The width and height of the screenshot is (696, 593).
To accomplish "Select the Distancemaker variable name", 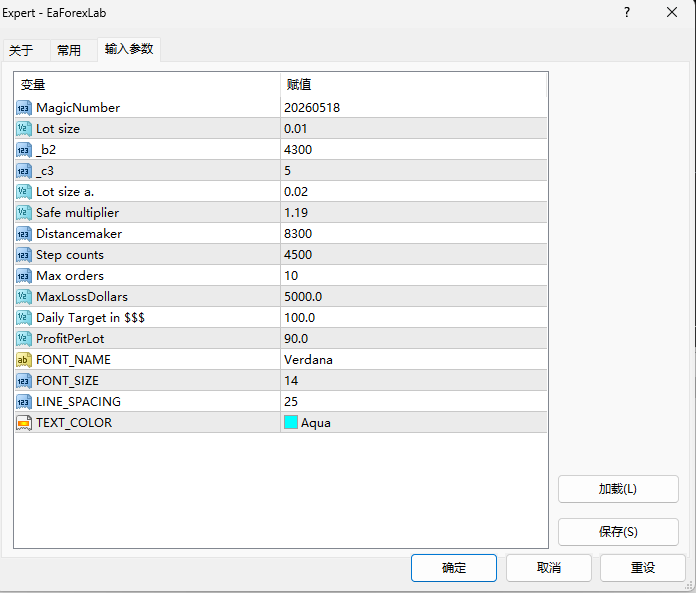I will click(x=79, y=234).
